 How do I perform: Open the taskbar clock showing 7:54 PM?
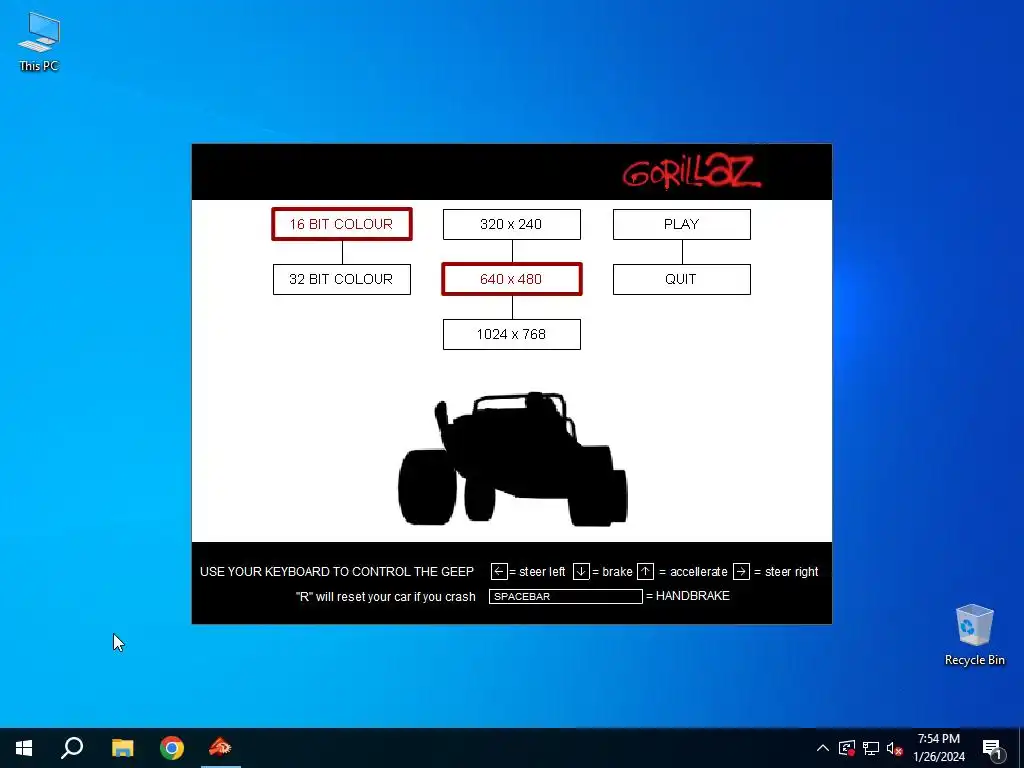click(x=938, y=748)
